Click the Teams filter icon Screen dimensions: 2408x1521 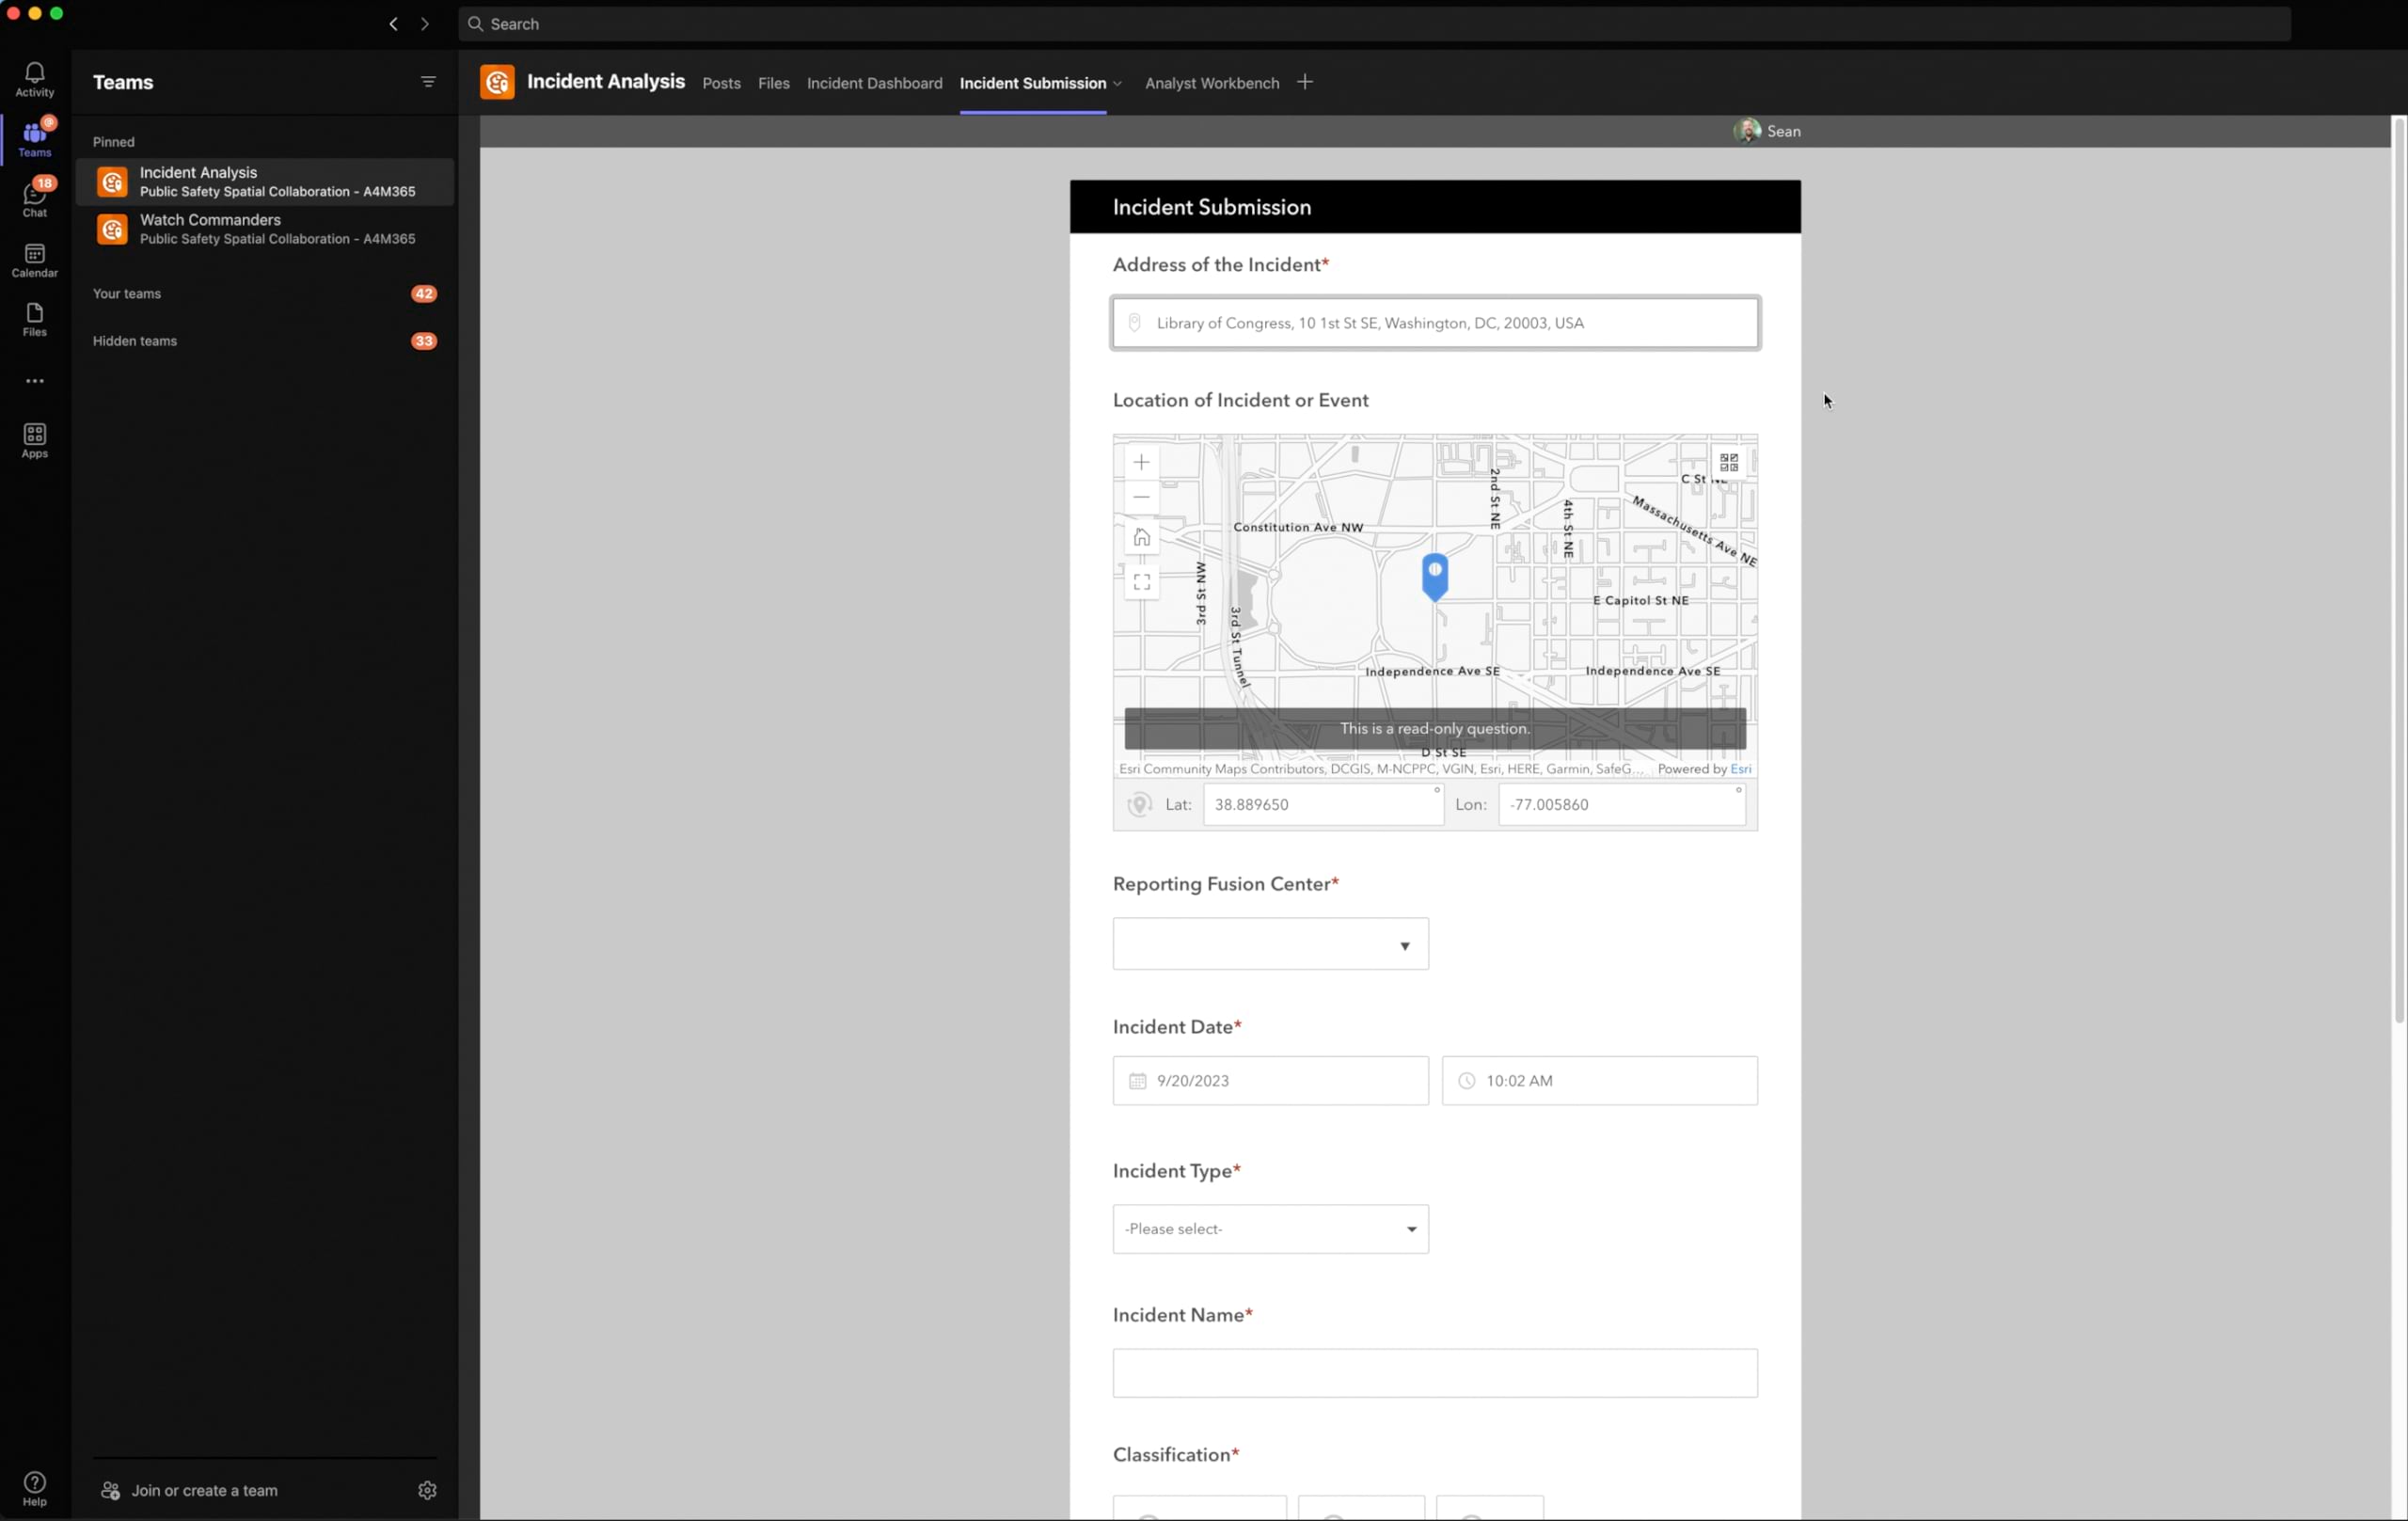(428, 82)
